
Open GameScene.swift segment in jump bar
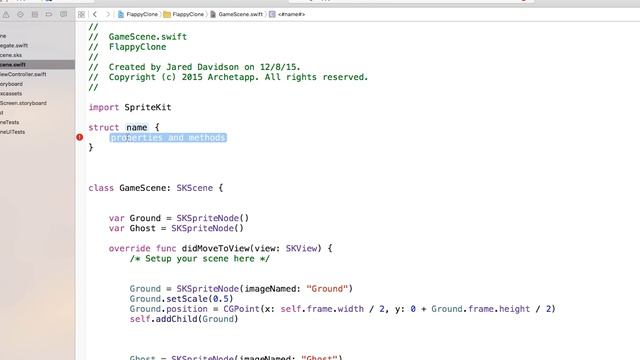click(x=240, y=14)
